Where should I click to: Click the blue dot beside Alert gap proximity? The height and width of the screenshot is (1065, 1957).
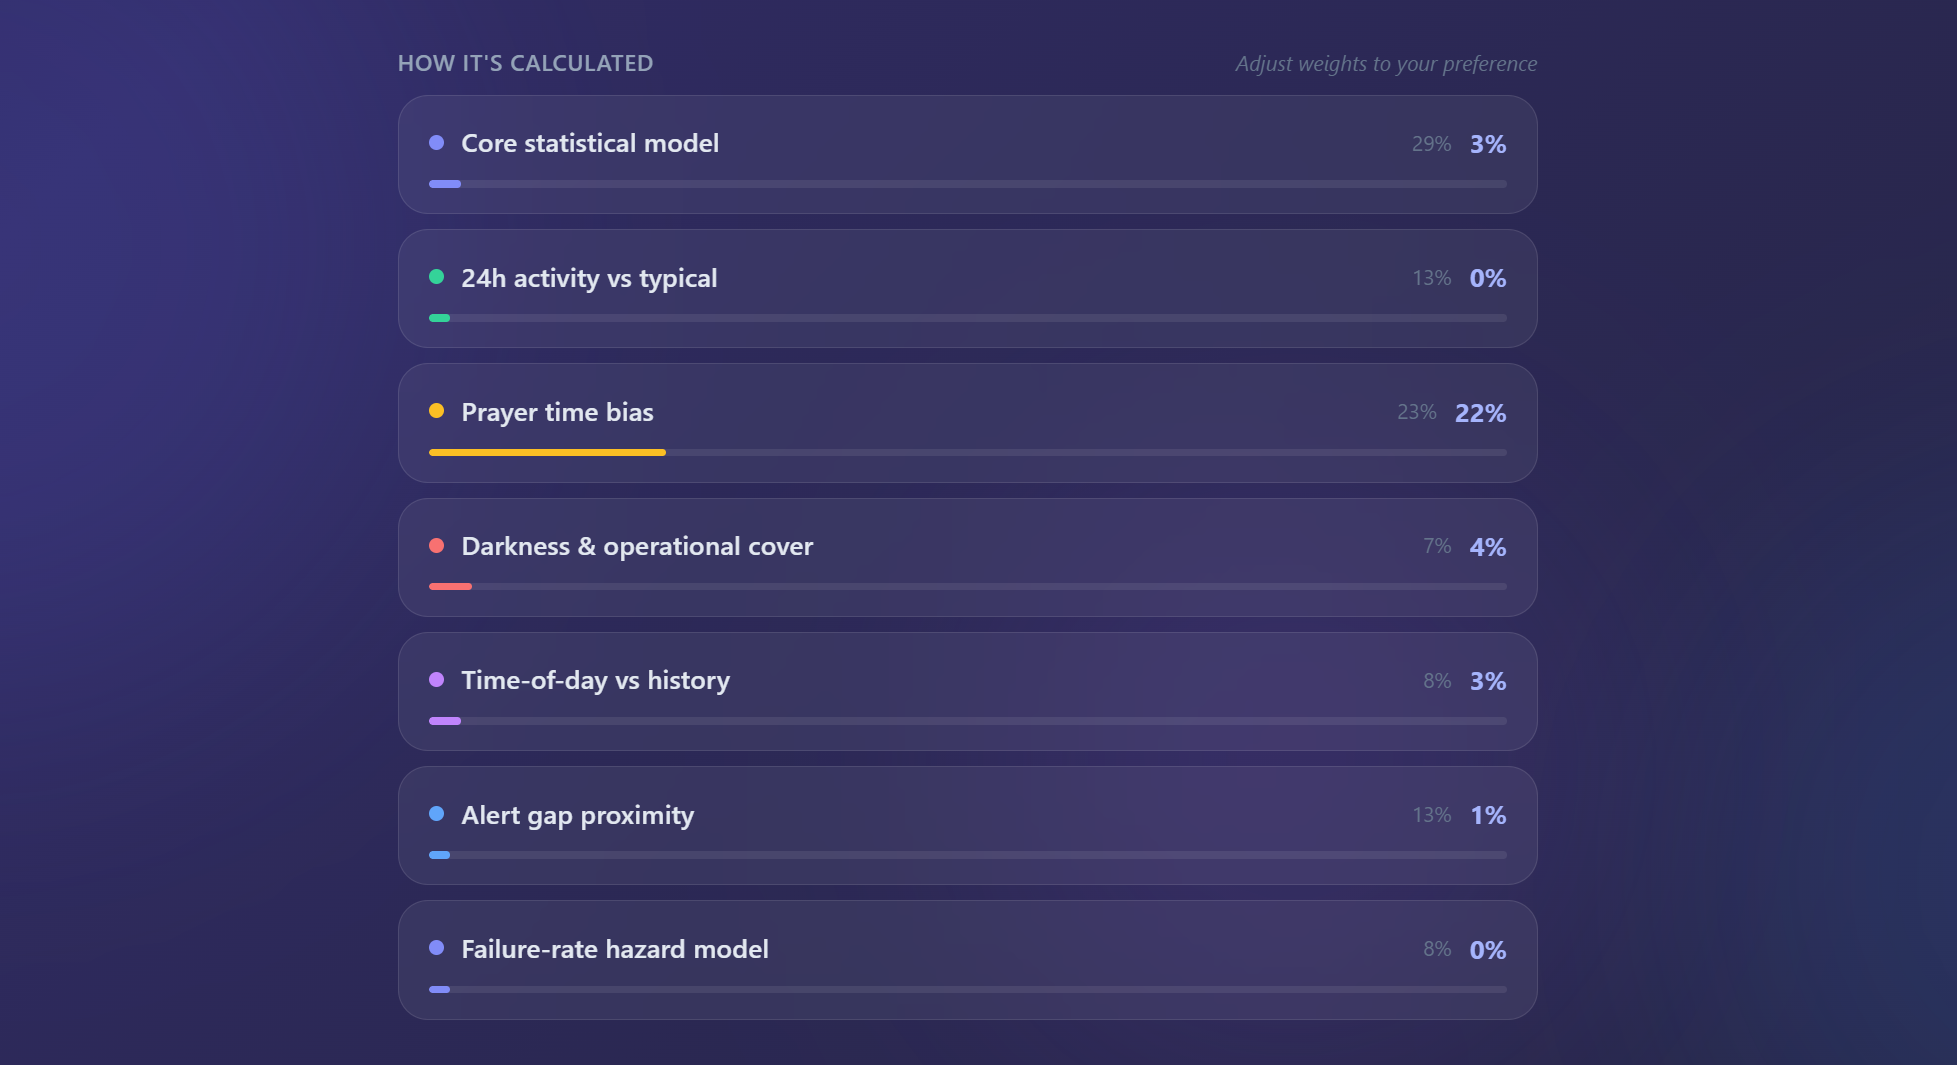pos(436,814)
